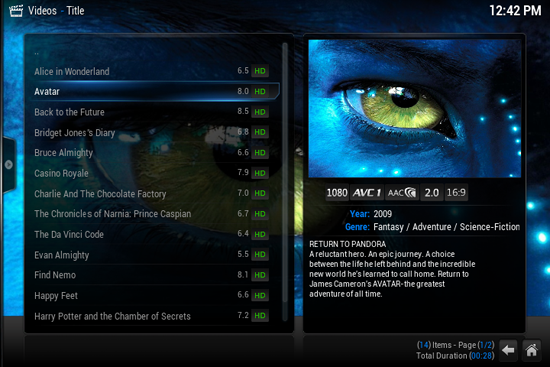Viewport: 550px width, 367px height.
Task: Click the 1080 resolution badge
Action: click(337, 193)
